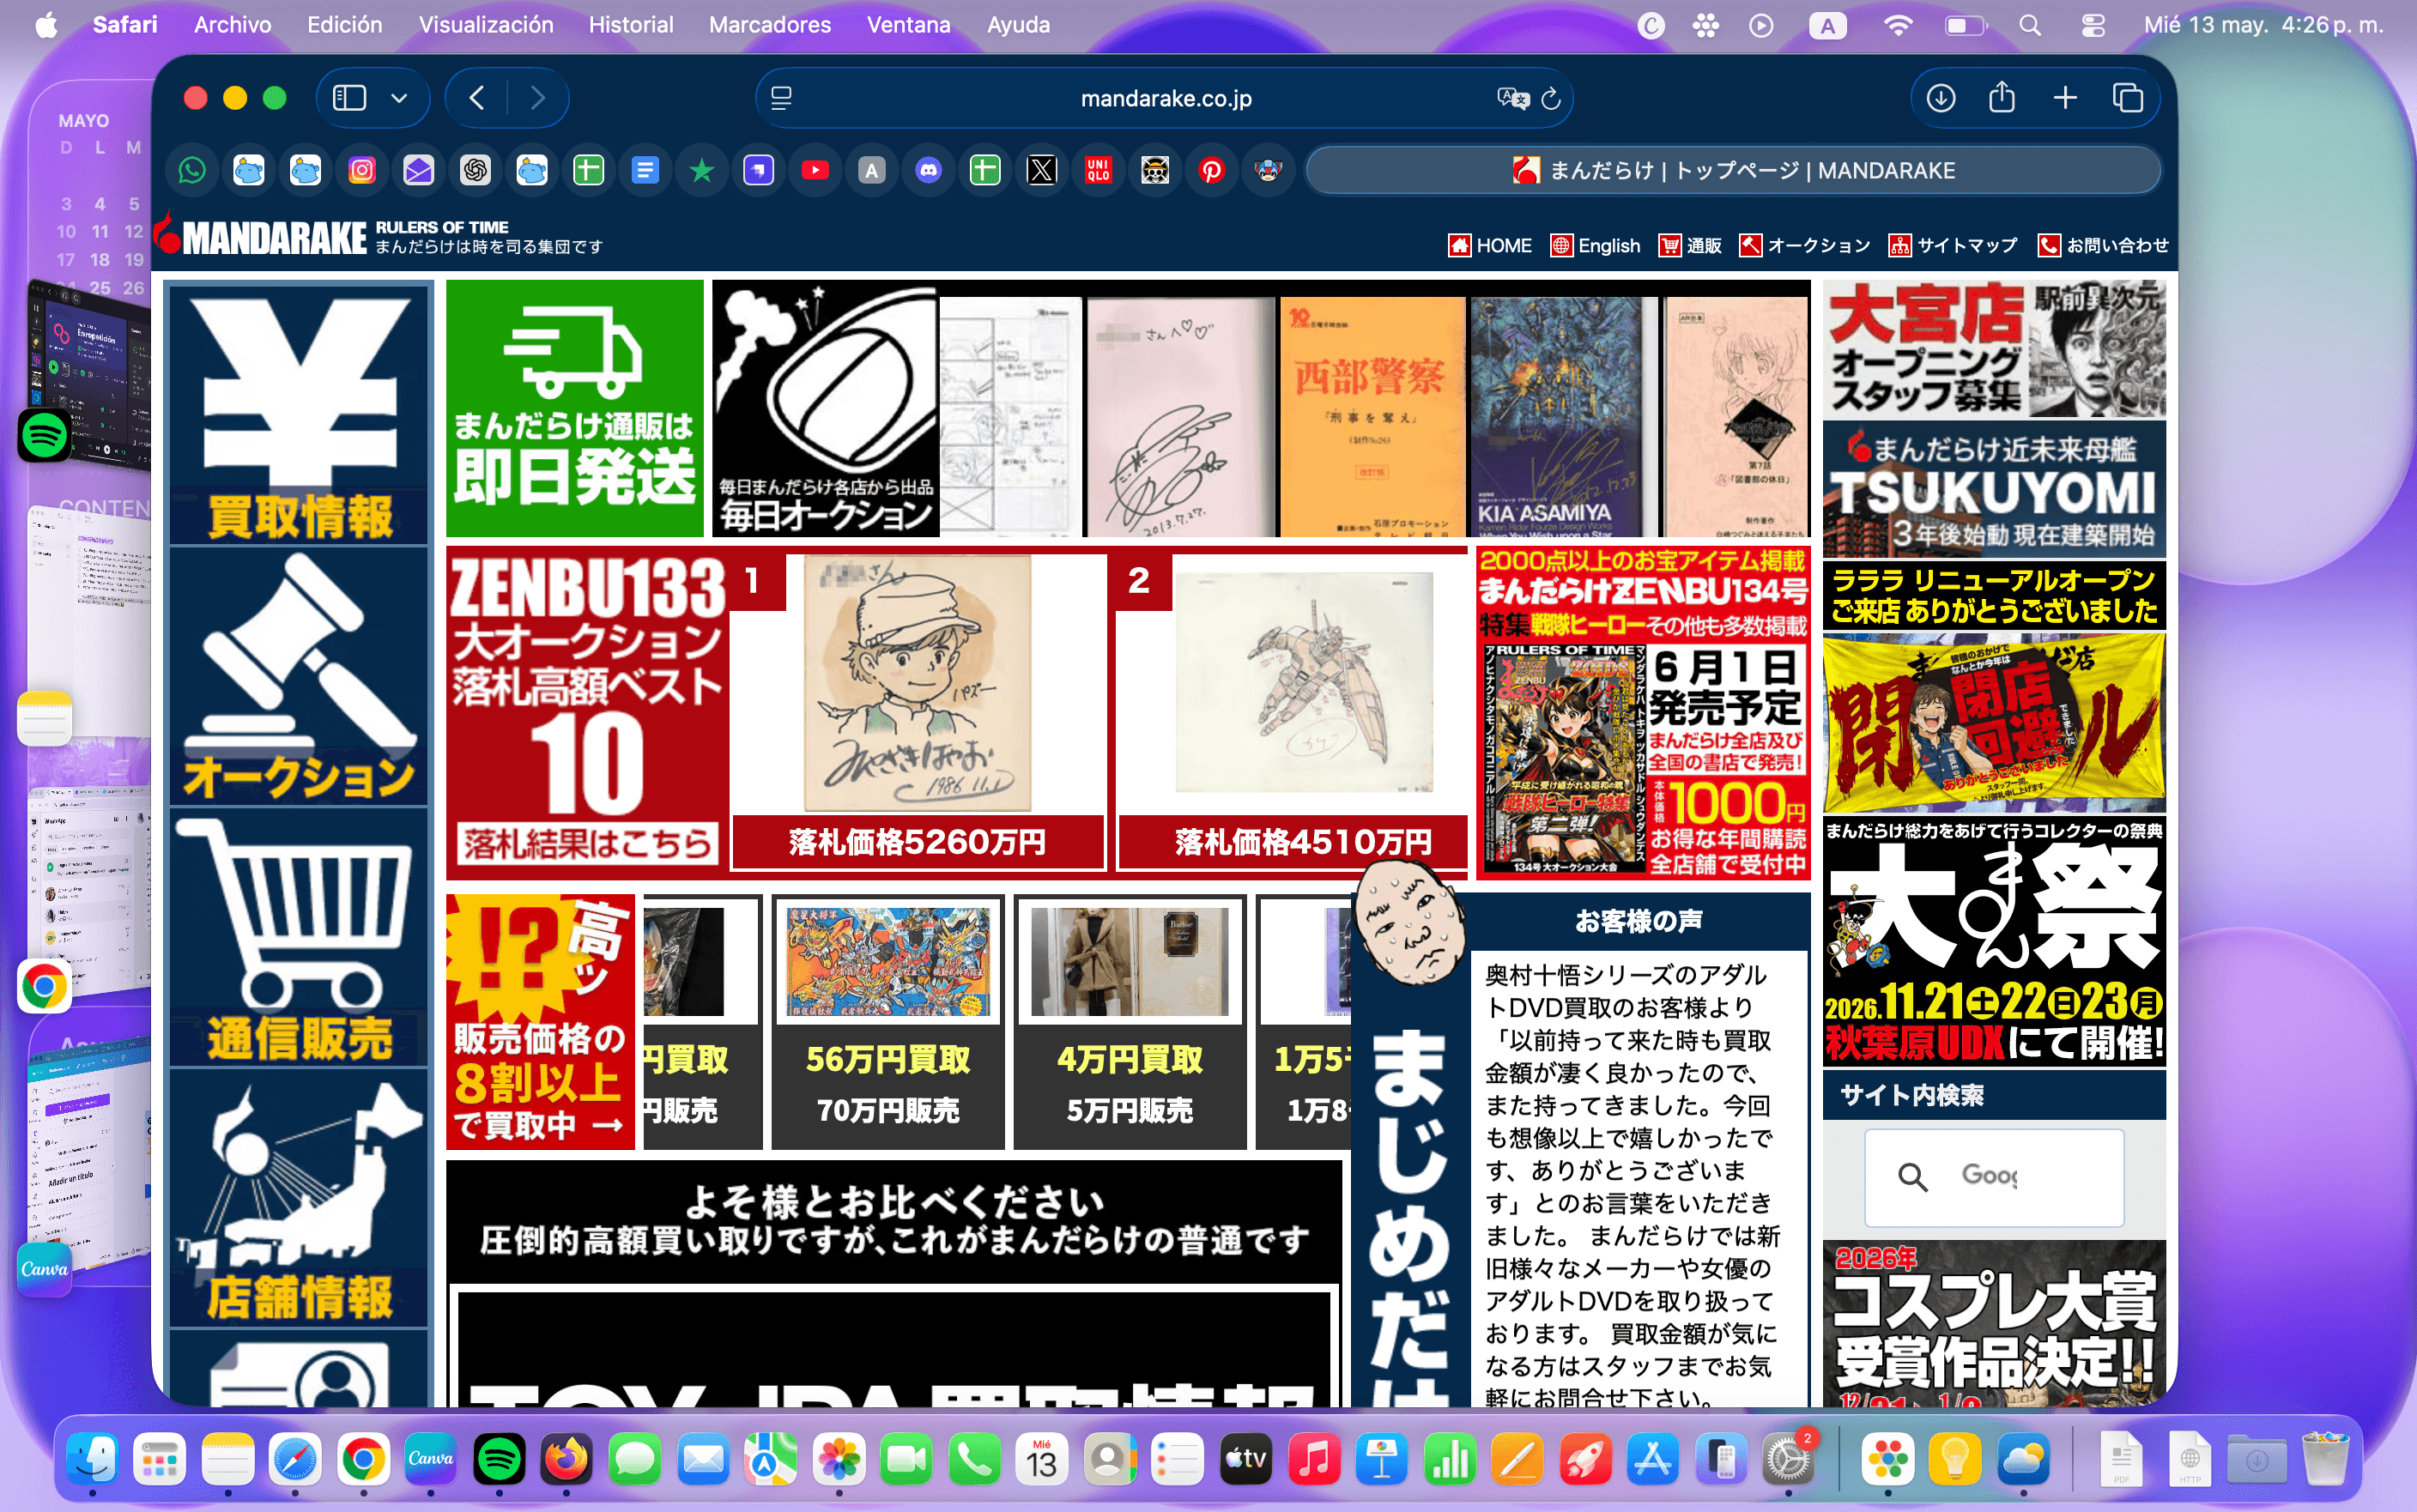Open the オークション header link

click(1804, 246)
